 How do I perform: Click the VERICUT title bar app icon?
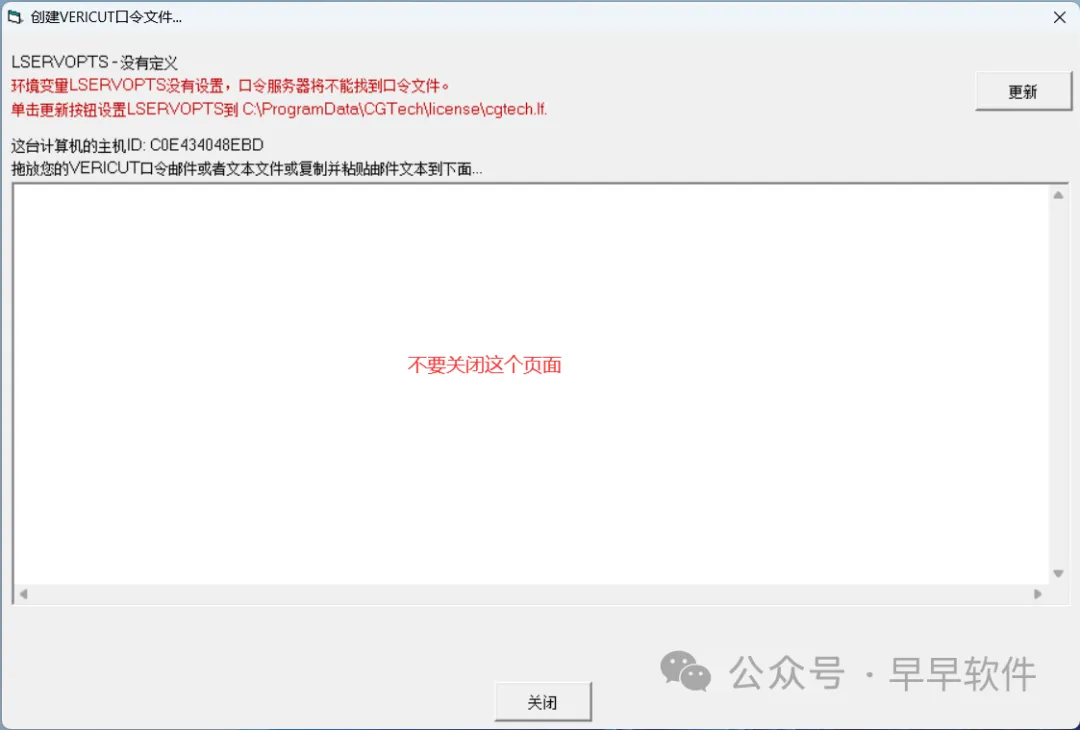pyautogui.click(x=14, y=17)
